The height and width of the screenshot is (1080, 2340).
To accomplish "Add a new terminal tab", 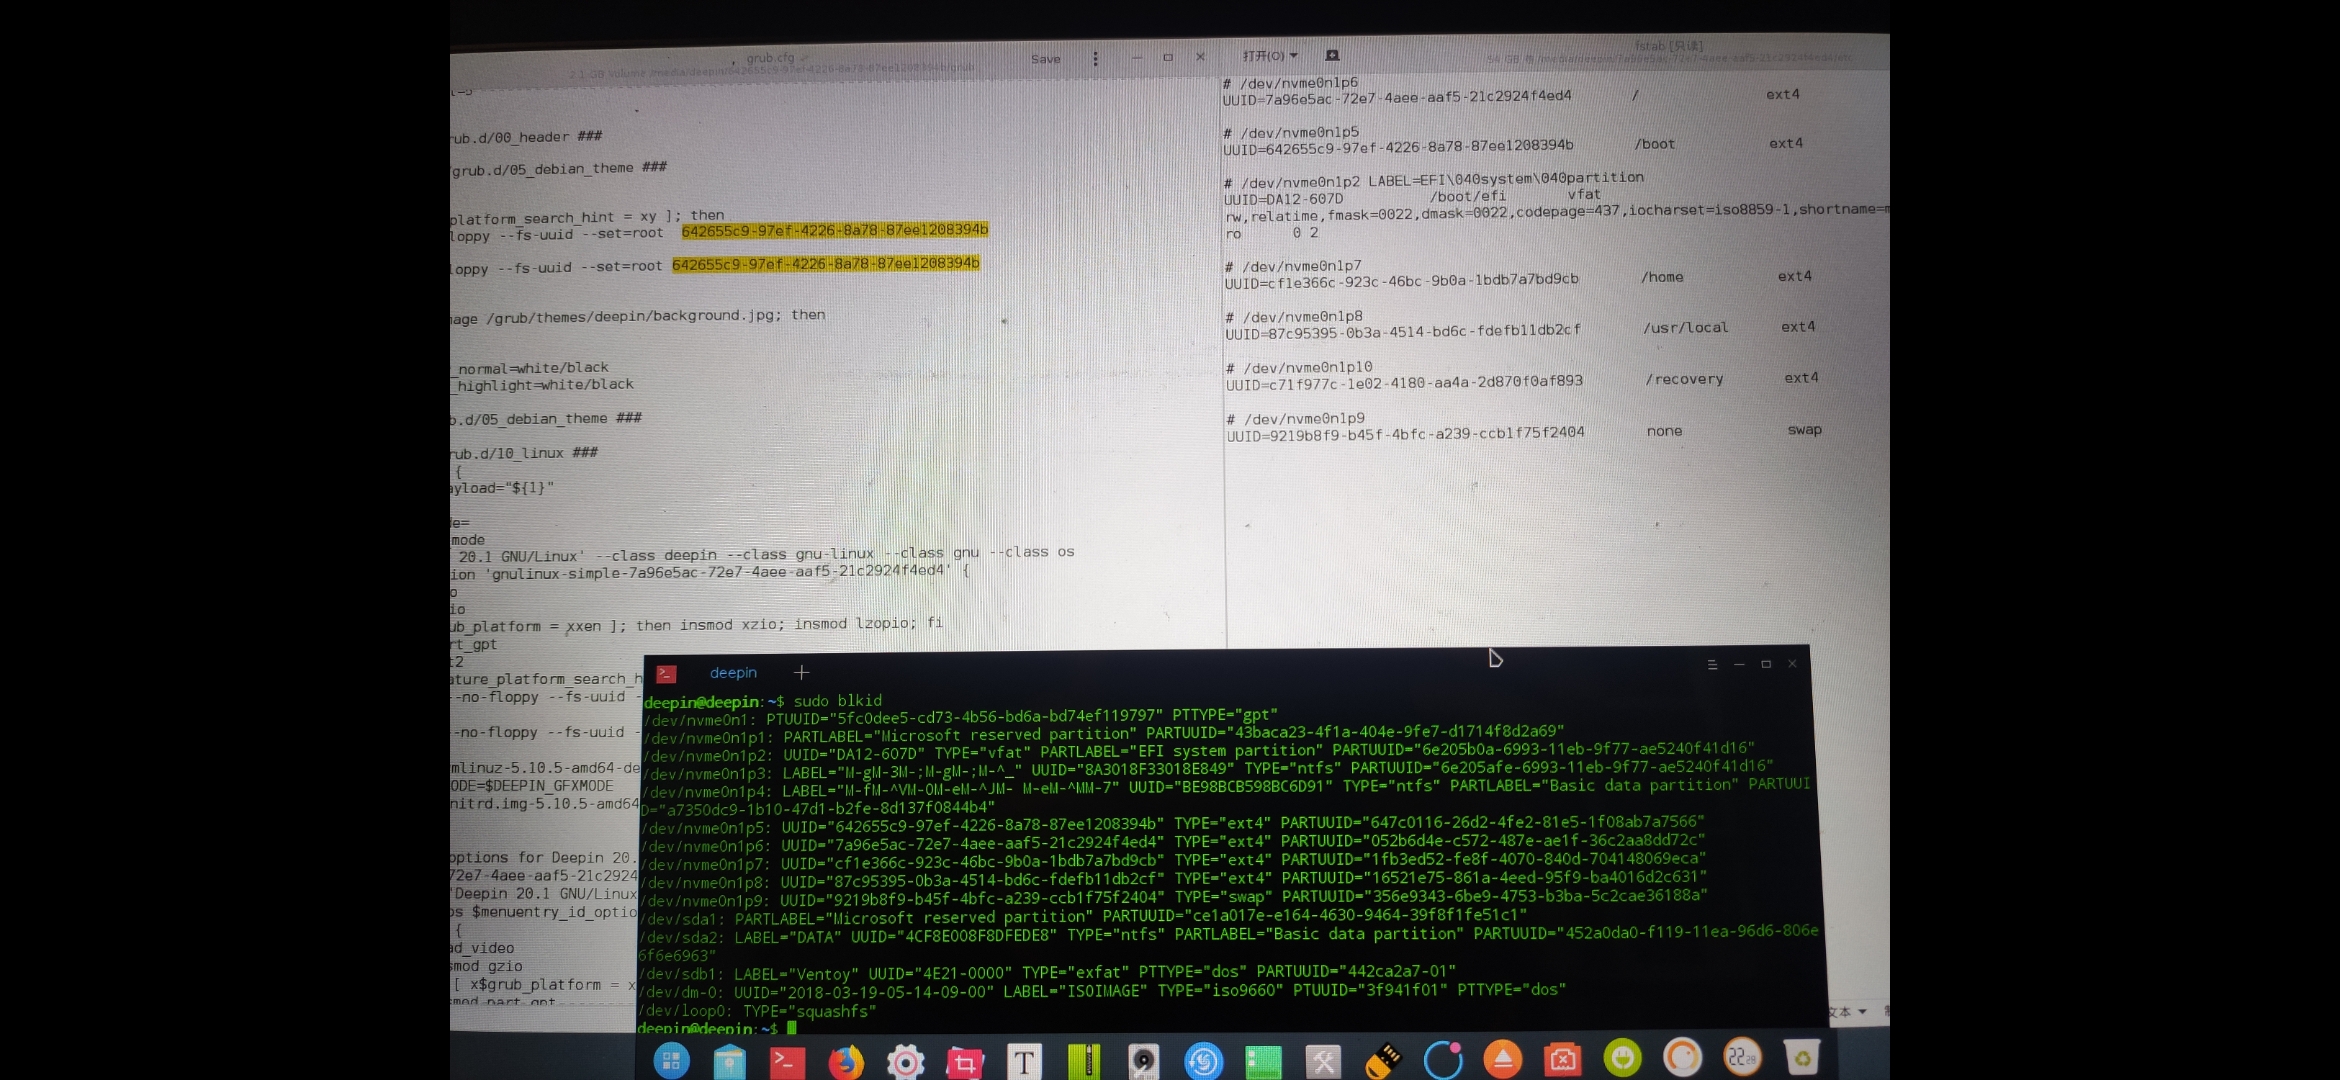I will pyautogui.click(x=801, y=673).
